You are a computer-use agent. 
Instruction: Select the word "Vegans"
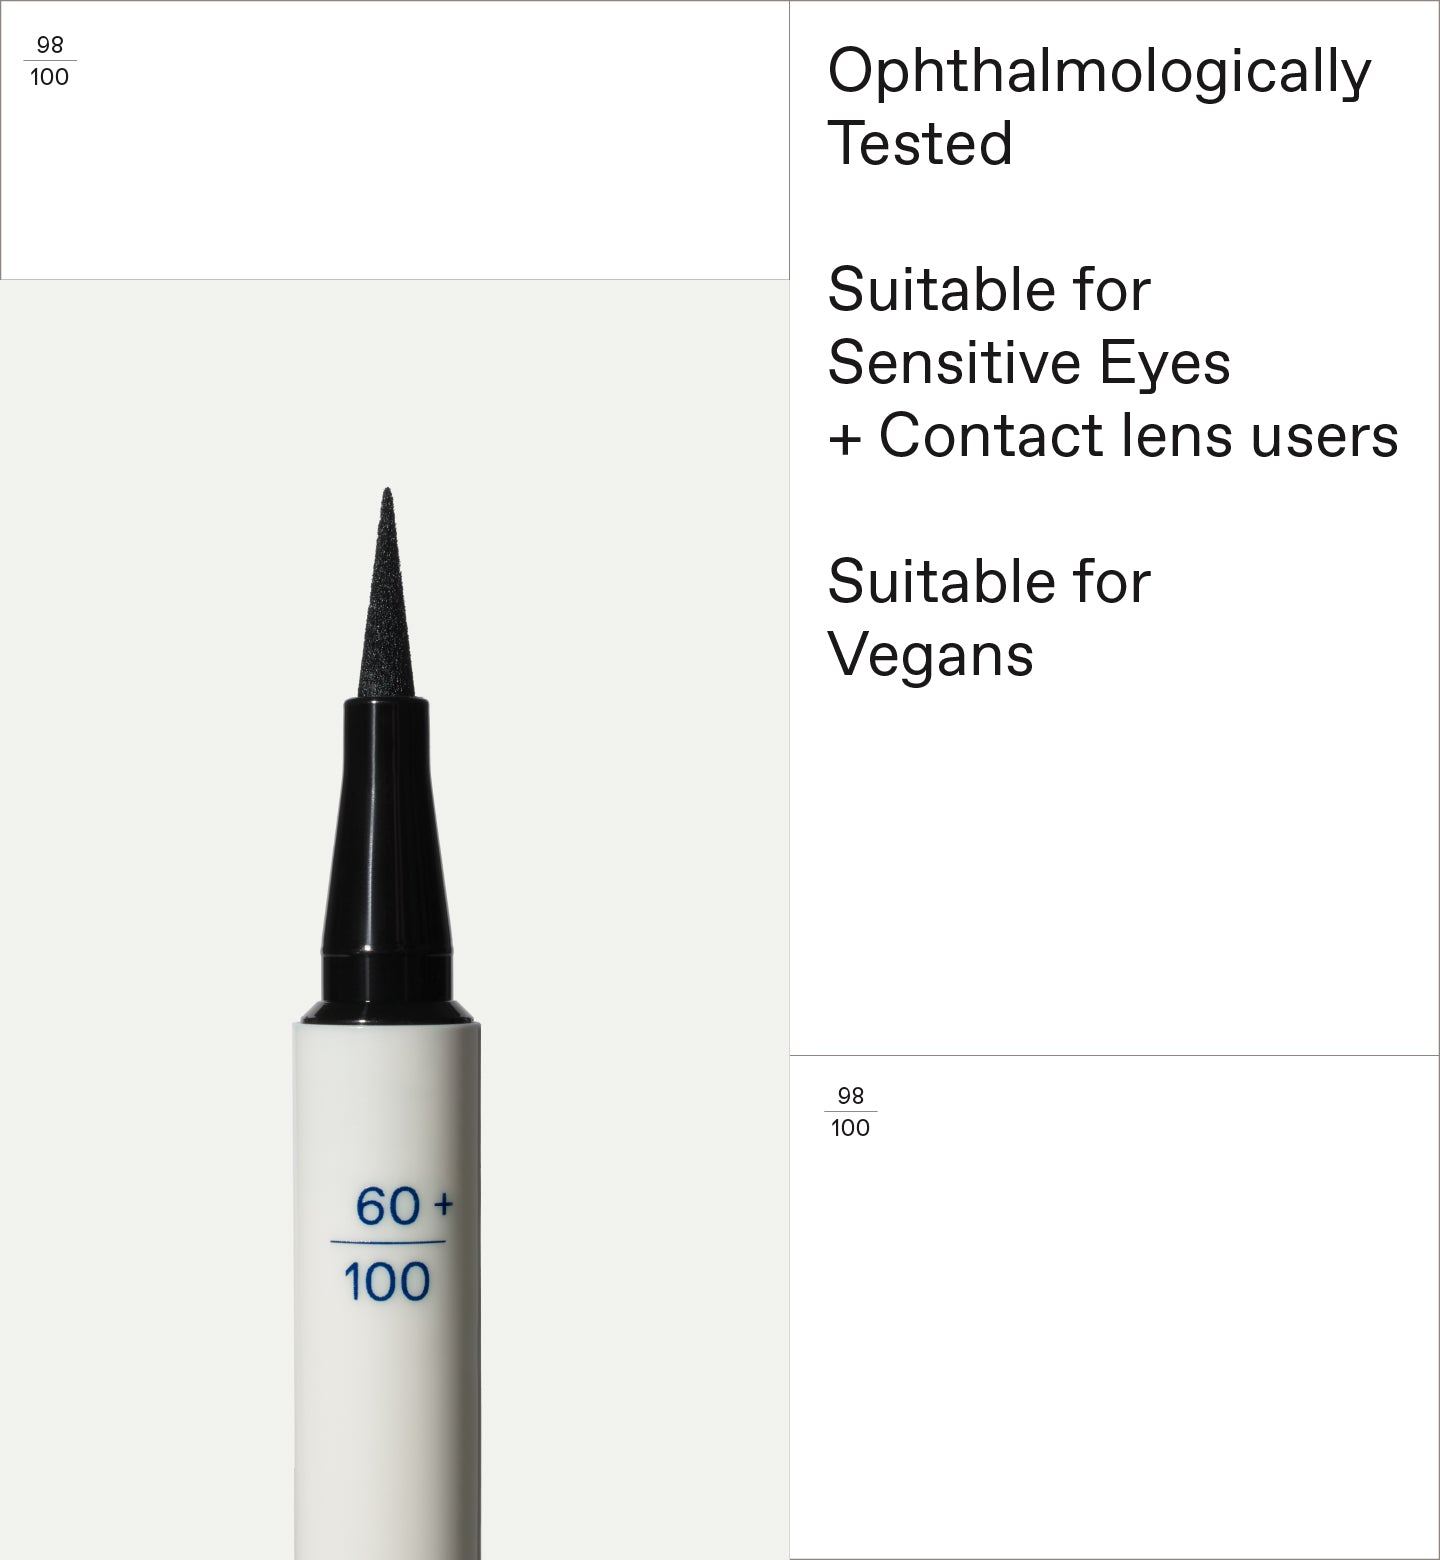pos(930,655)
